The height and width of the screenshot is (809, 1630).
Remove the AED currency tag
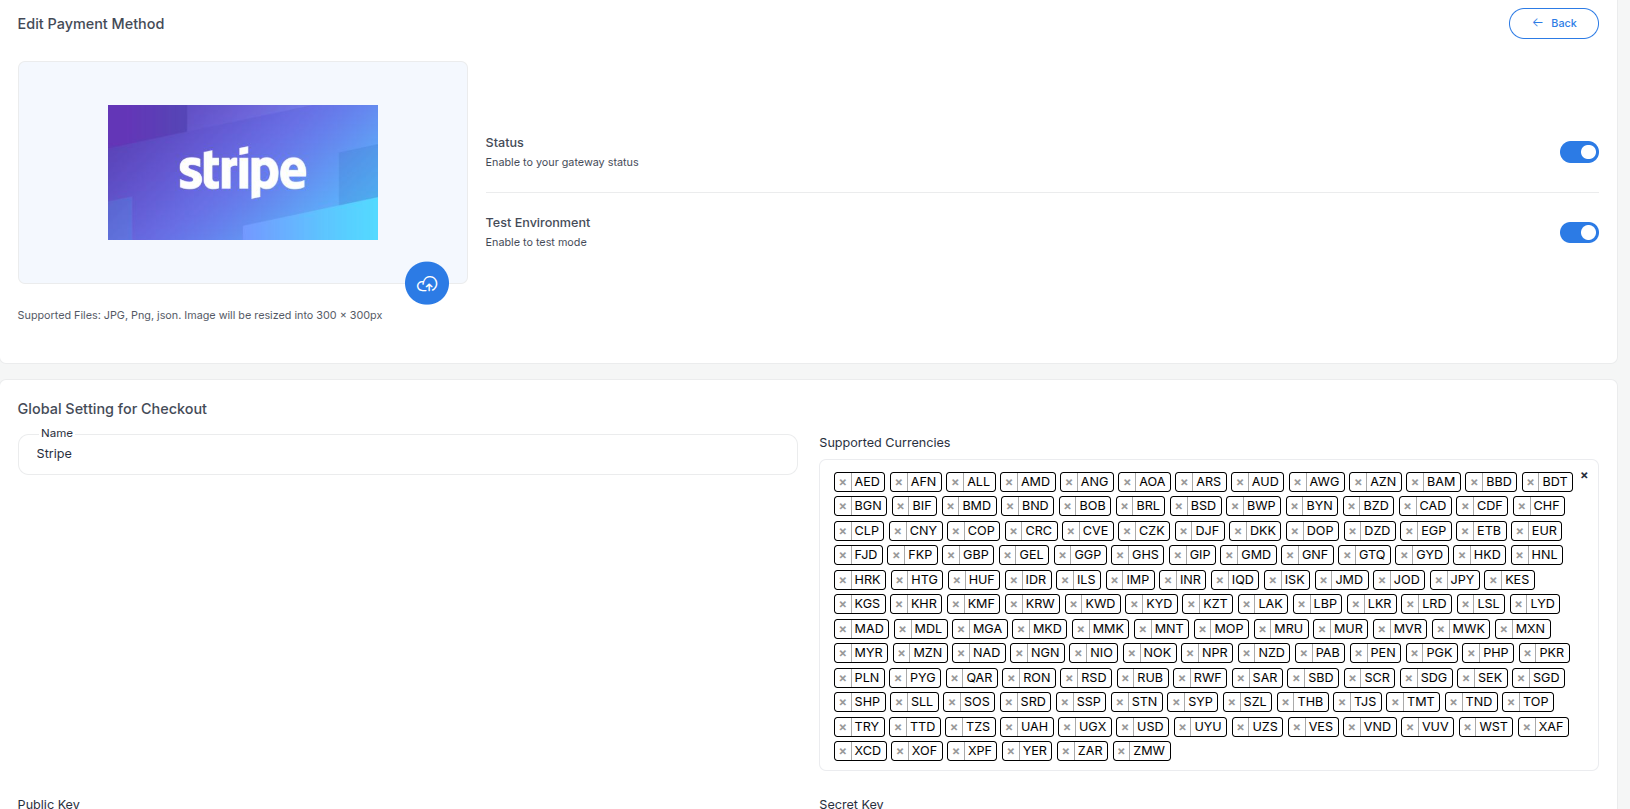[843, 482]
